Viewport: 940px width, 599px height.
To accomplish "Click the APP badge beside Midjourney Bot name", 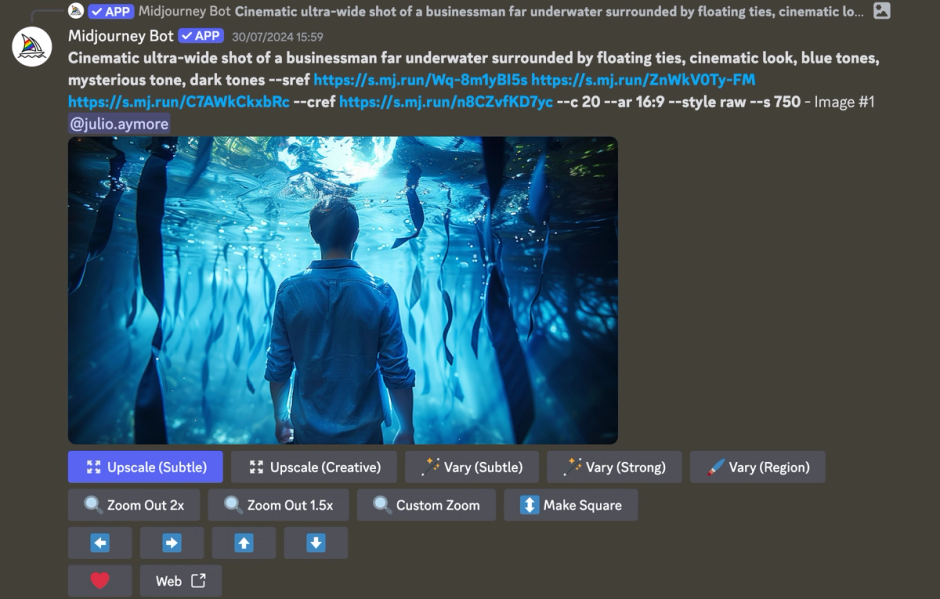I will [x=201, y=36].
